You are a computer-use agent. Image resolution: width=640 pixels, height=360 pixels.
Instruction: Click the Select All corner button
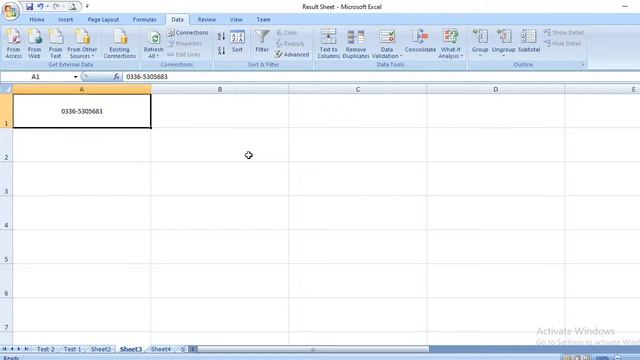[x=6, y=89]
